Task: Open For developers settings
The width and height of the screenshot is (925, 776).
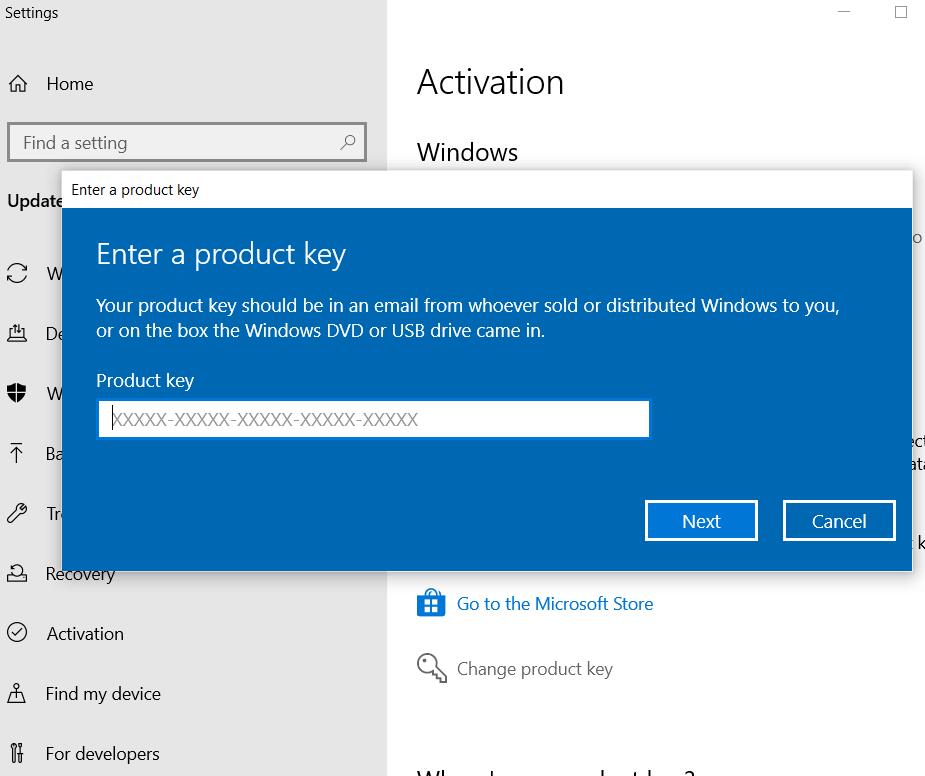Action: pos(103,754)
